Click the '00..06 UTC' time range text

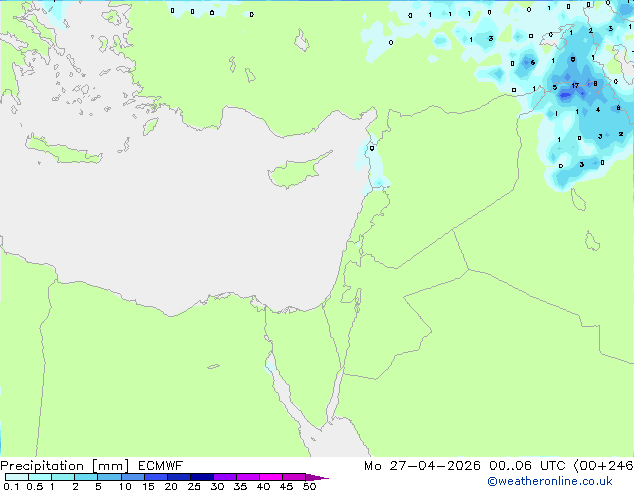527,466
